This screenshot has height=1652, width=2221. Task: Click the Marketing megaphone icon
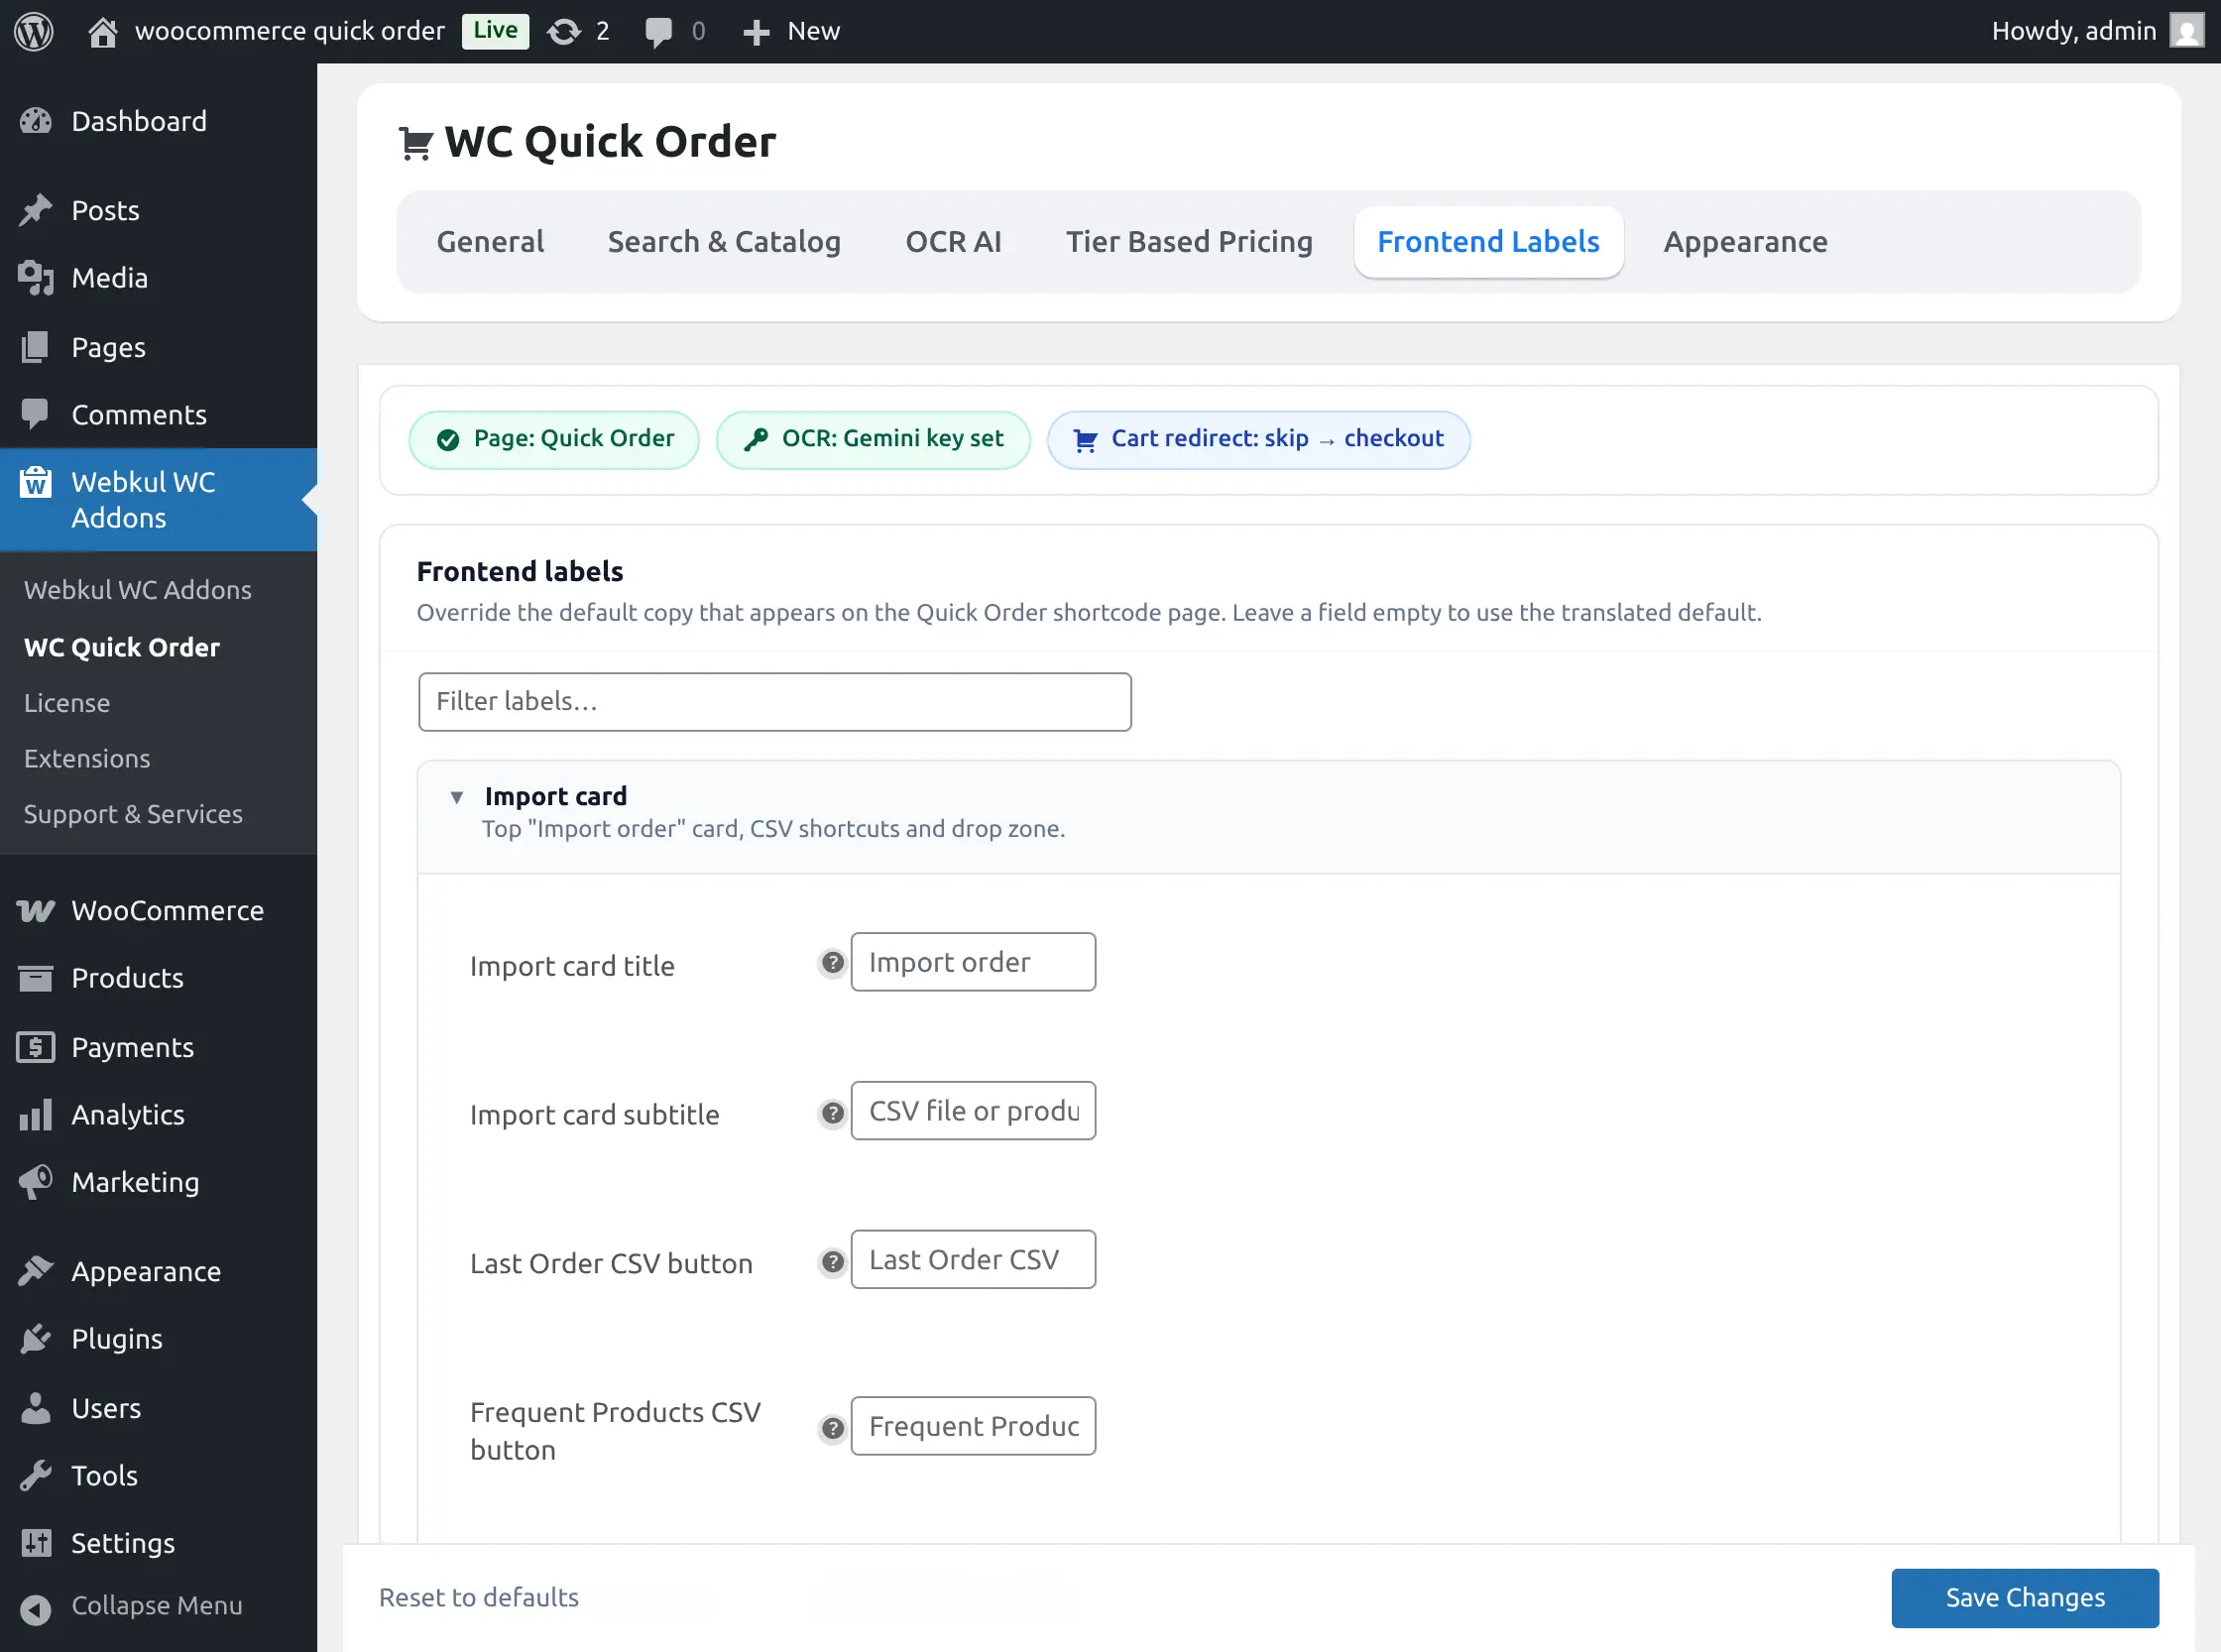click(x=35, y=1182)
